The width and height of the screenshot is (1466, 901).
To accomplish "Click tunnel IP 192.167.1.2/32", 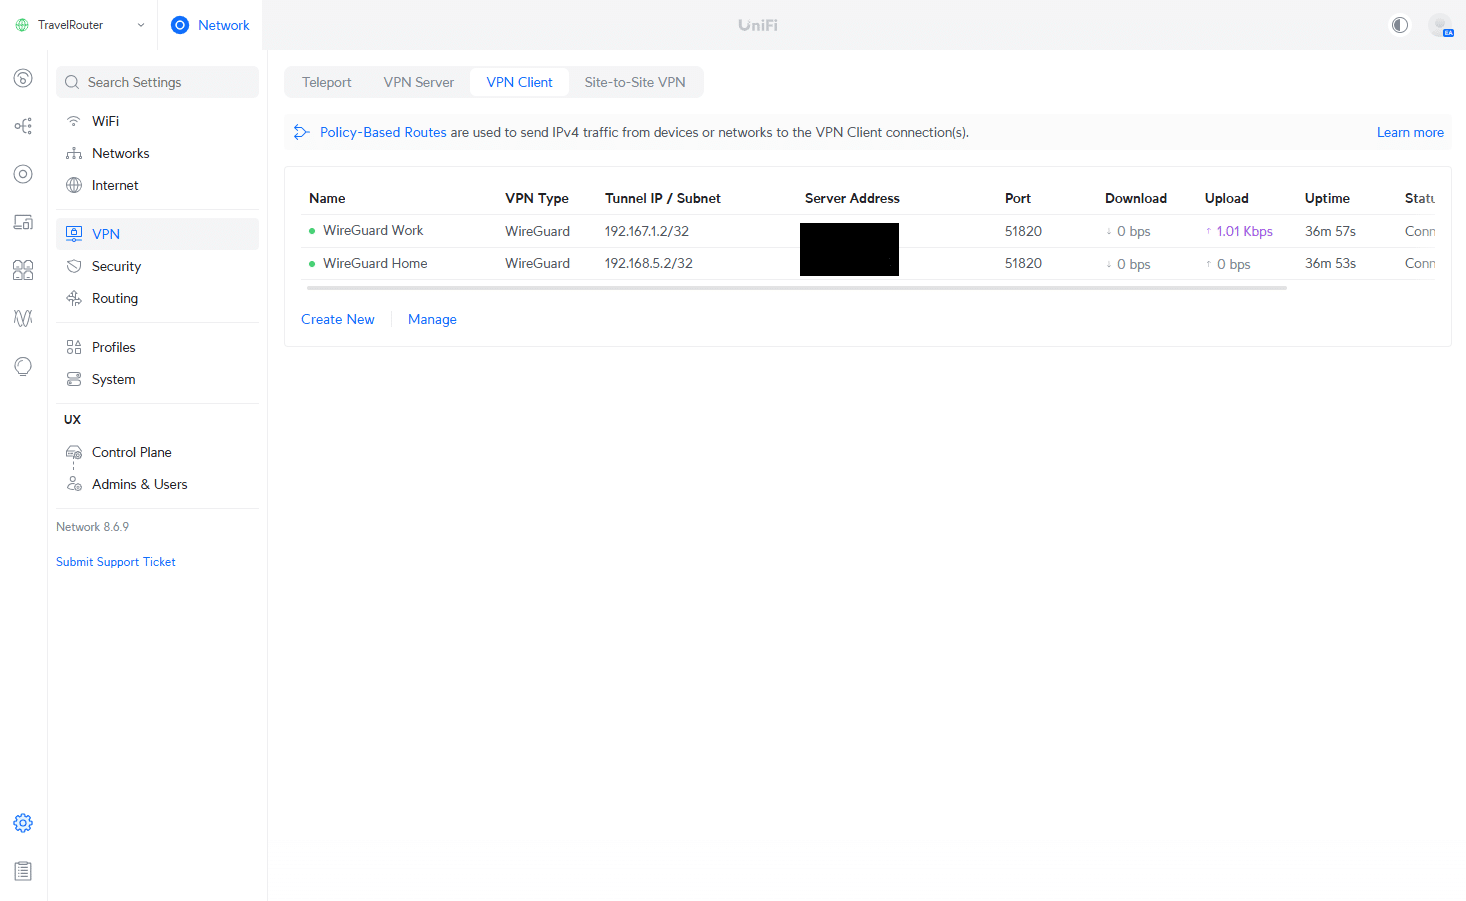I will [647, 231].
